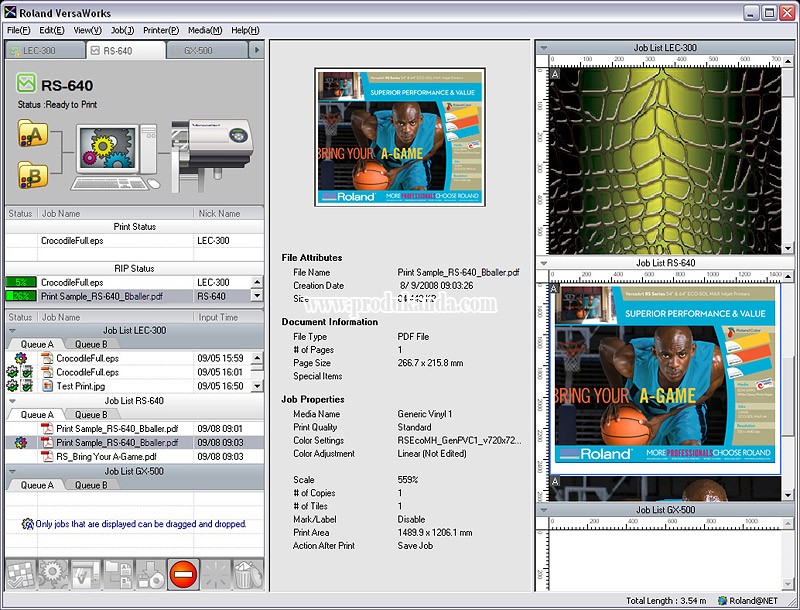Click the save-to-disc icon in bottom toolbar
800x610 pixels.
click(x=150, y=576)
